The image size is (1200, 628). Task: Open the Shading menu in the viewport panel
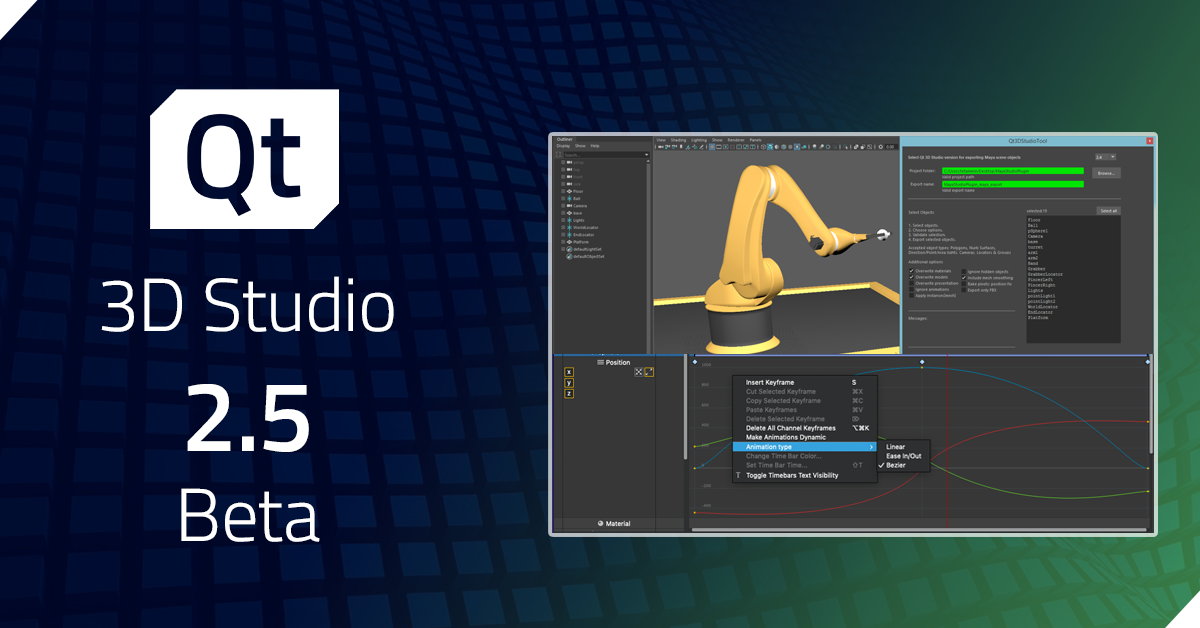click(x=678, y=140)
